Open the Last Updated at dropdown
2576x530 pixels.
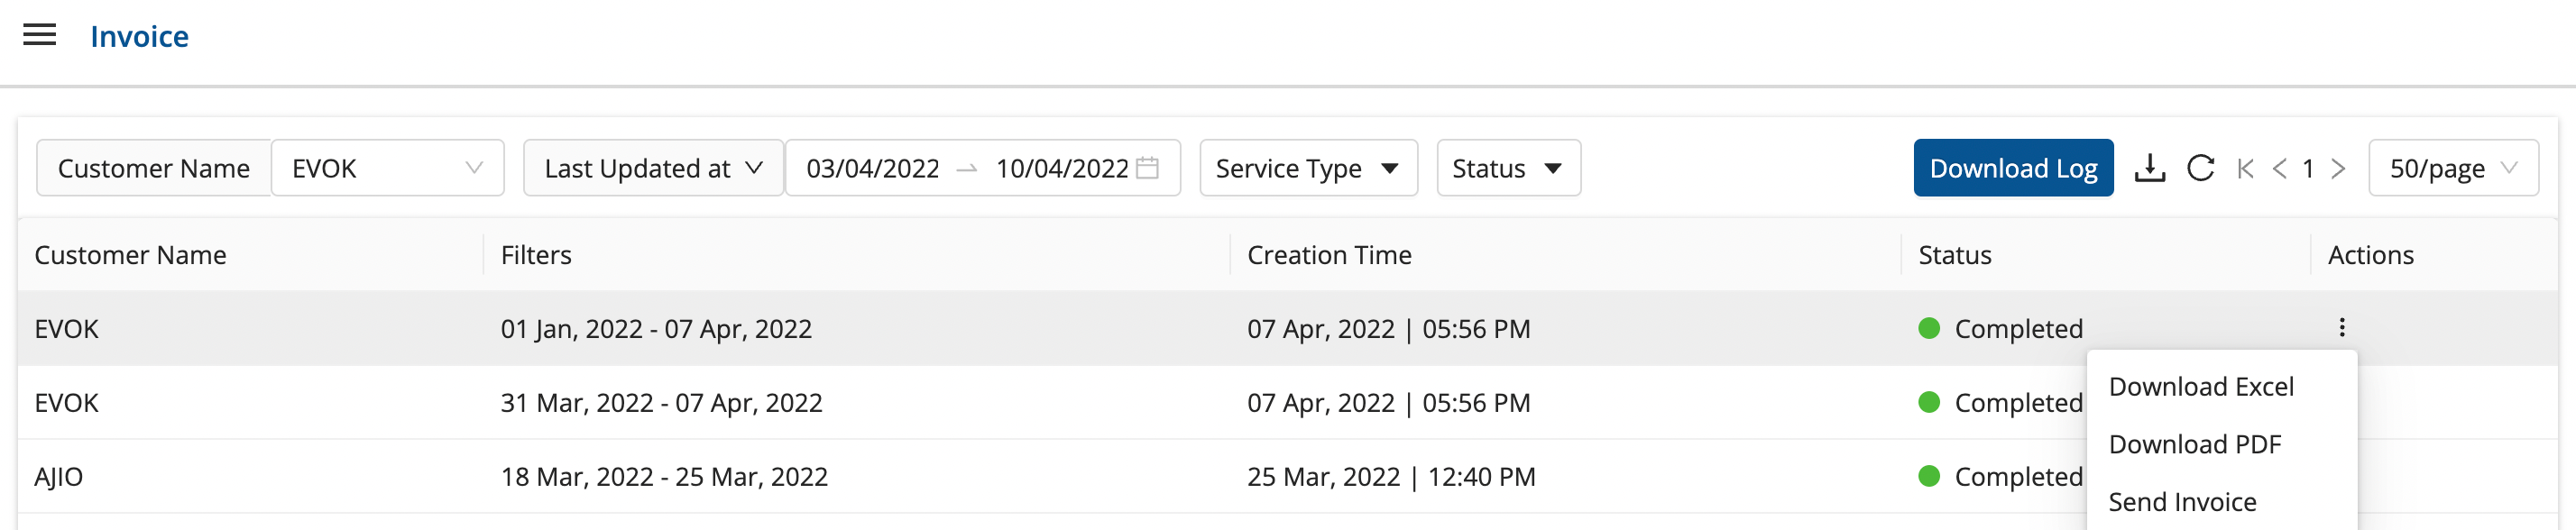coord(653,168)
